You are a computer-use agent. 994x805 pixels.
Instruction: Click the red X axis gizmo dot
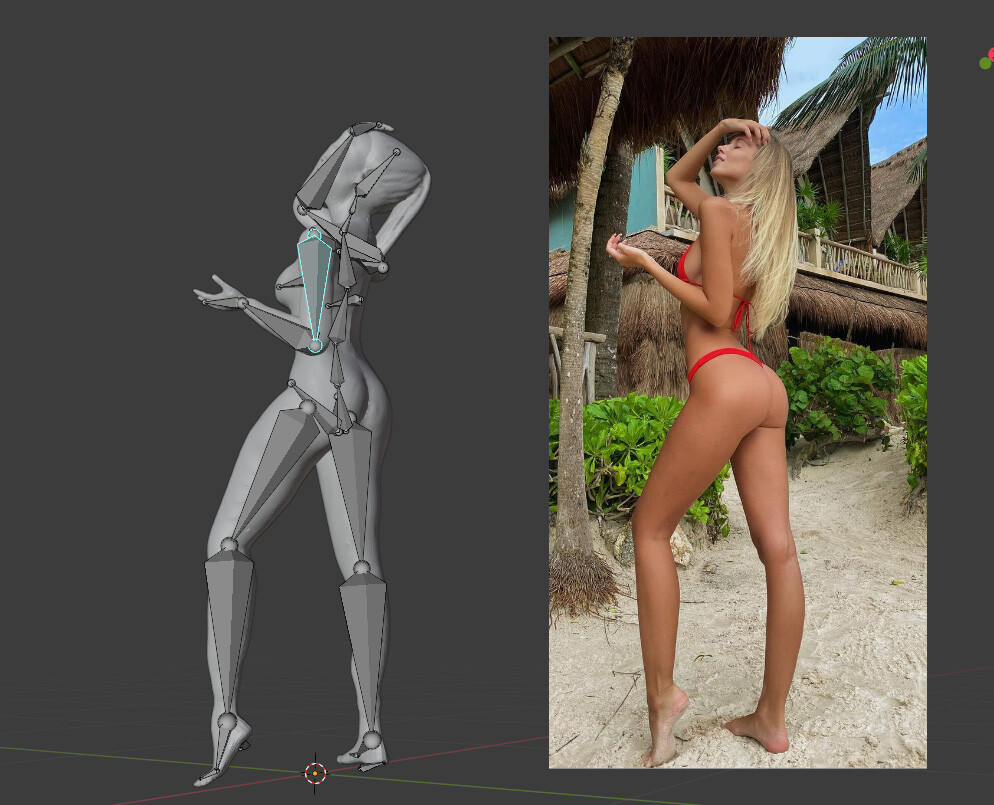tap(991, 54)
